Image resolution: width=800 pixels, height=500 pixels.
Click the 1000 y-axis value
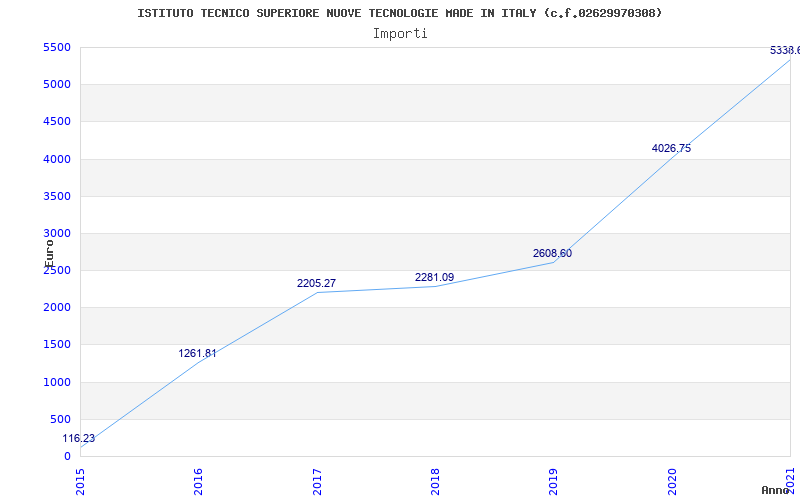point(57,382)
